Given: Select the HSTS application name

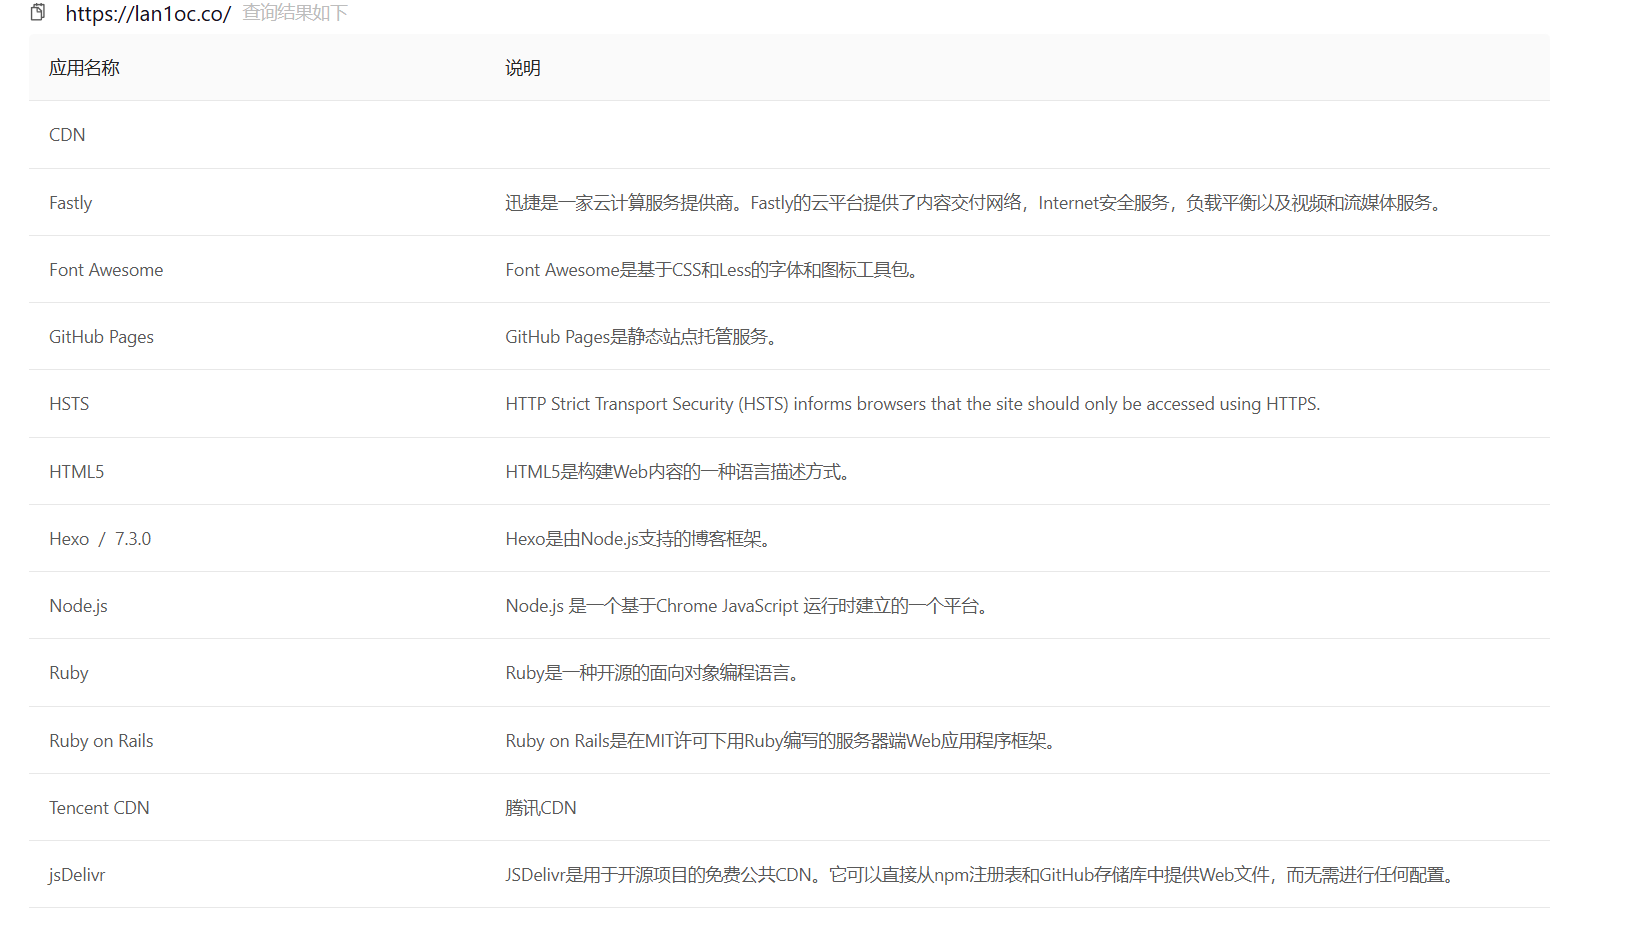Looking at the screenshot, I should 69,404.
